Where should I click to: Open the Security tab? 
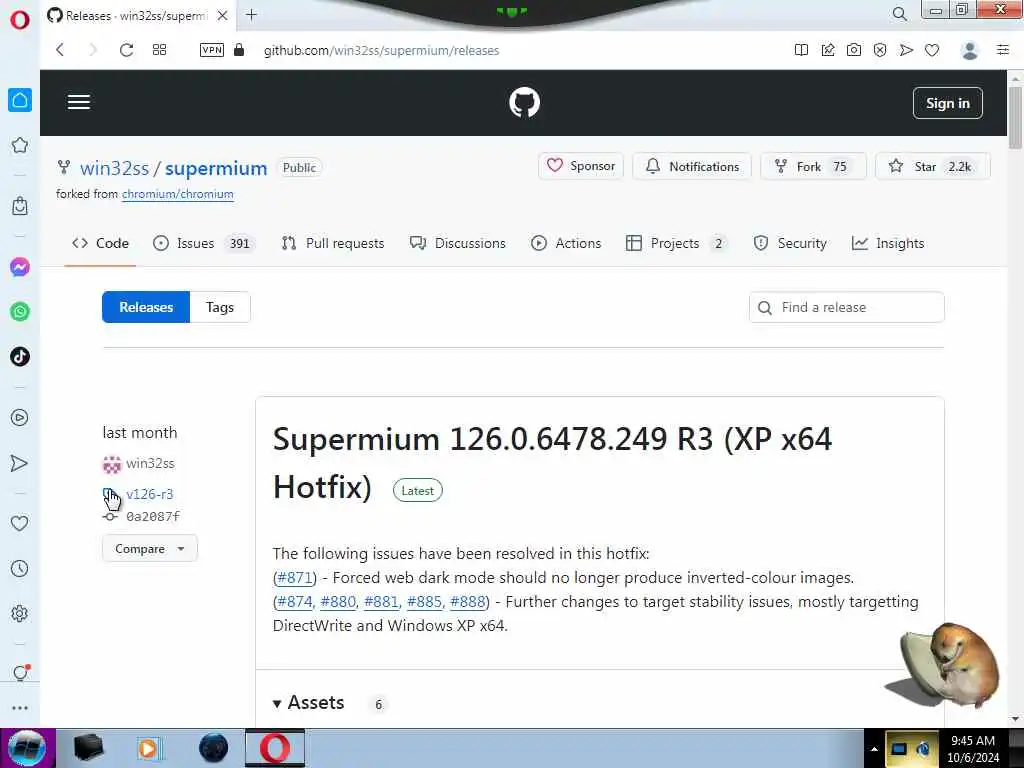coord(790,243)
